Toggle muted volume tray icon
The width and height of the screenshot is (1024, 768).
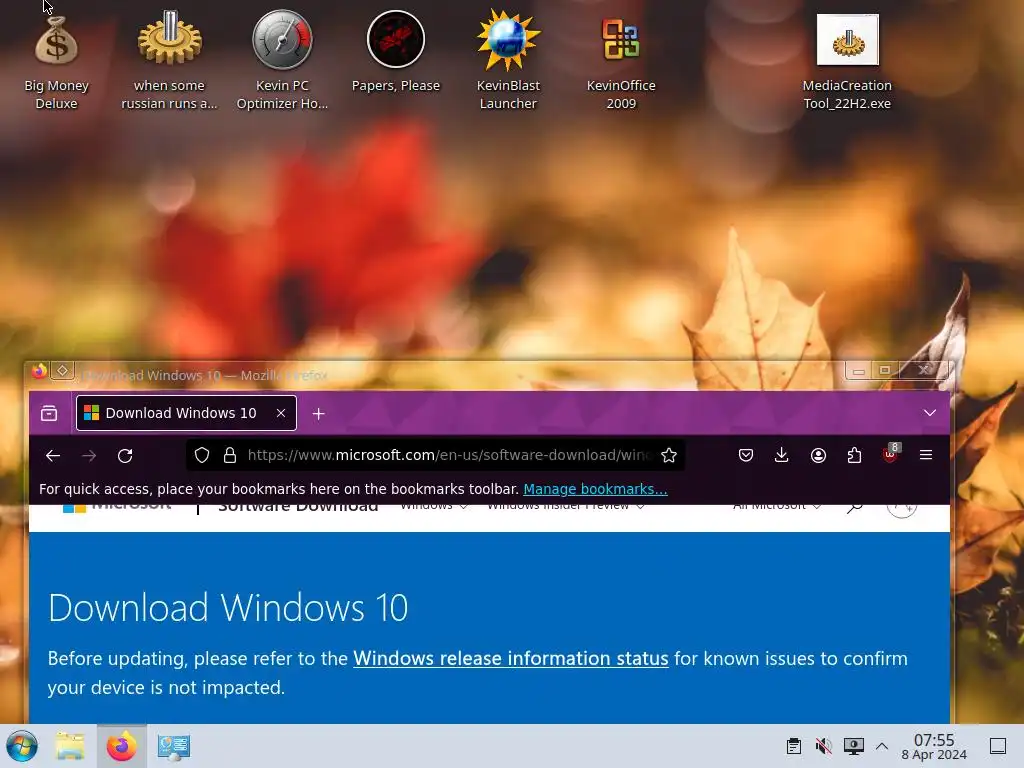pyautogui.click(x=824, y=746)
